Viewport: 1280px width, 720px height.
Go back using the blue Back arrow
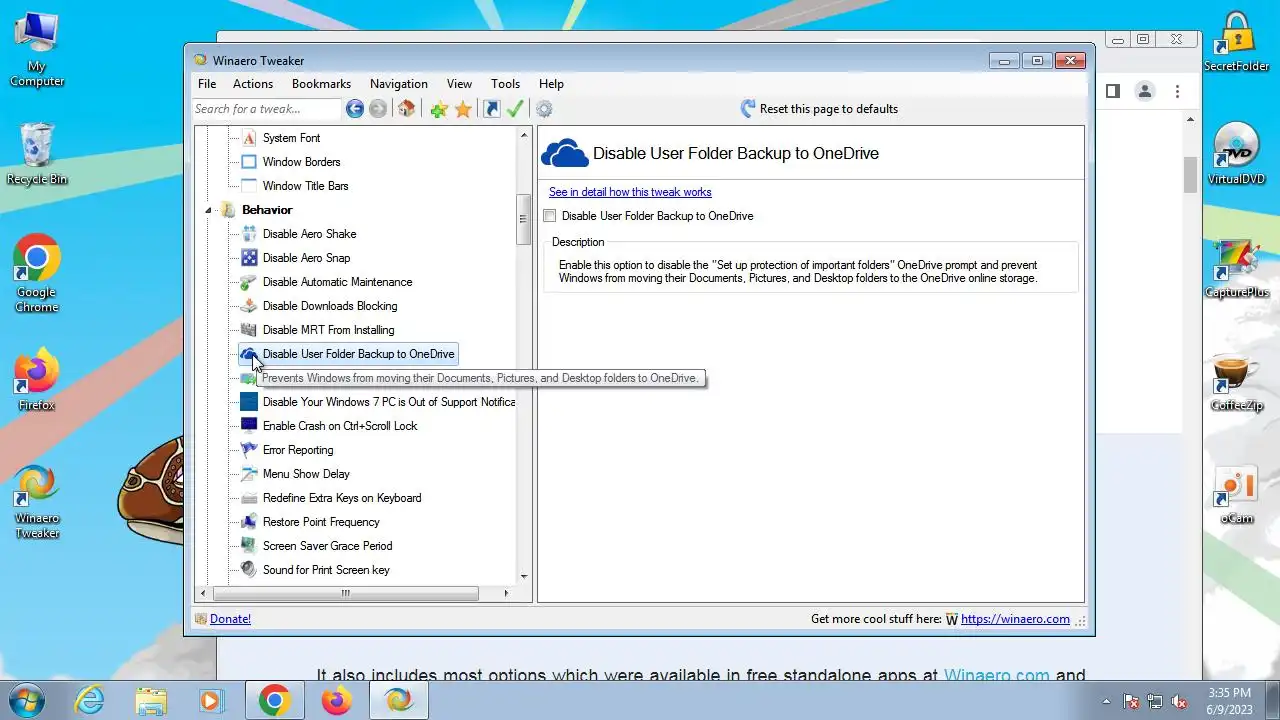coord(355,109)
